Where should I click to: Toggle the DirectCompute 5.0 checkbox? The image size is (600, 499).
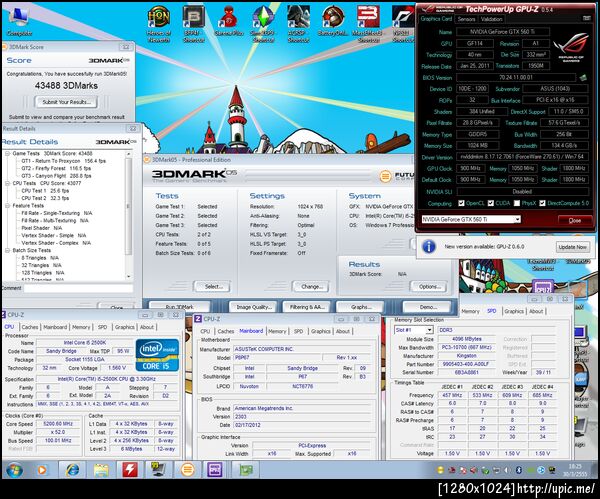[542, 203]
